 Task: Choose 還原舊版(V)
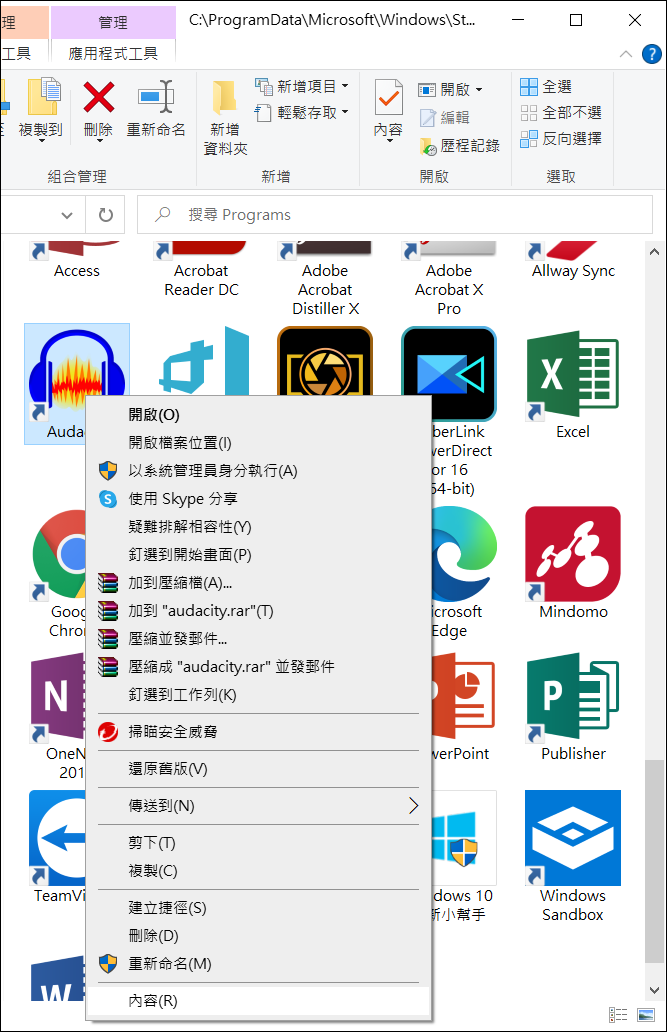pos(258,769)
